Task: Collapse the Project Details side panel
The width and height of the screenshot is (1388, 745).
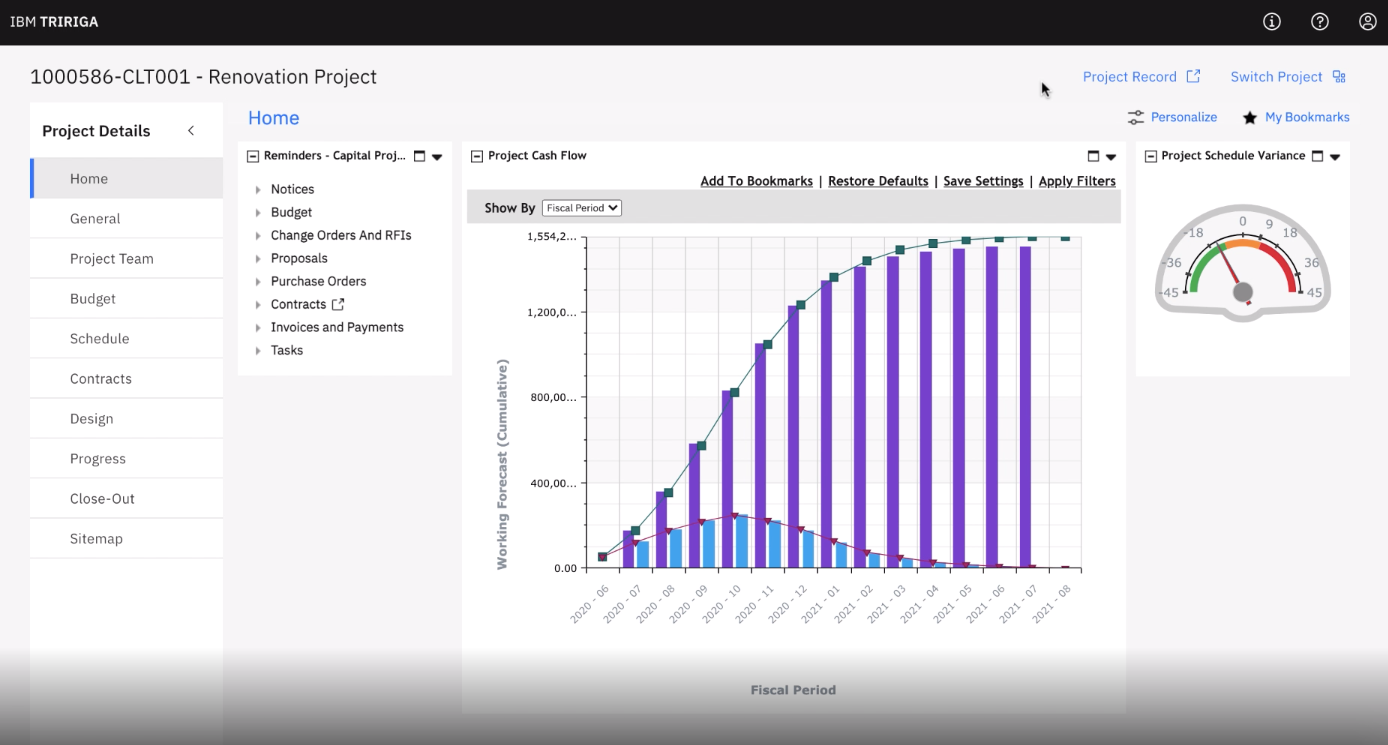Action: click(x=191, y=131)
